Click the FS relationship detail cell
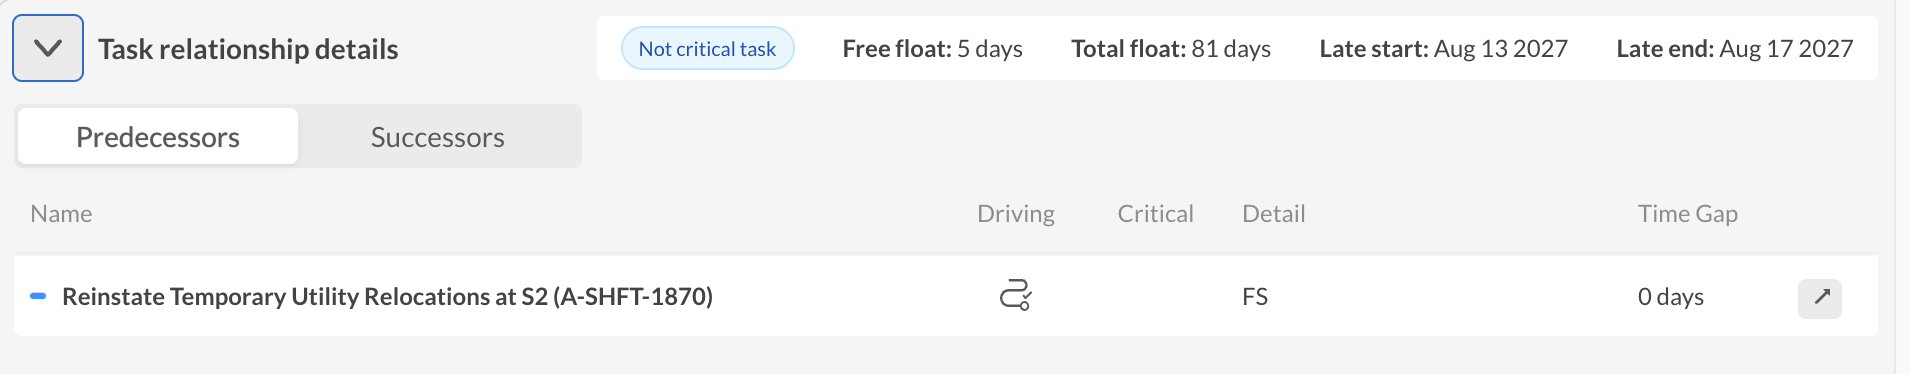The image size is (1910, 374). pos(1255,297)
